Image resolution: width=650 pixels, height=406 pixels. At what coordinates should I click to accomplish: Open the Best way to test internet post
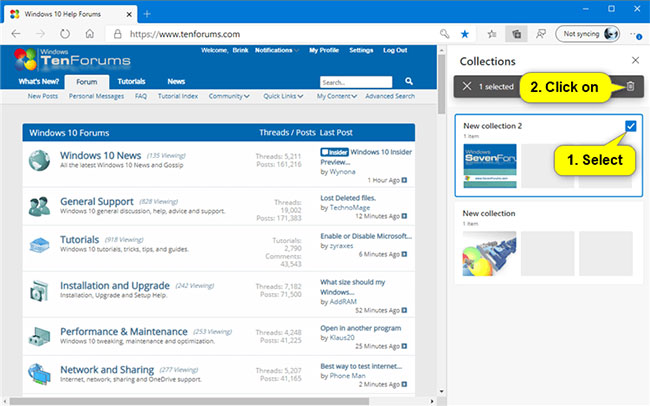[361, 366]
